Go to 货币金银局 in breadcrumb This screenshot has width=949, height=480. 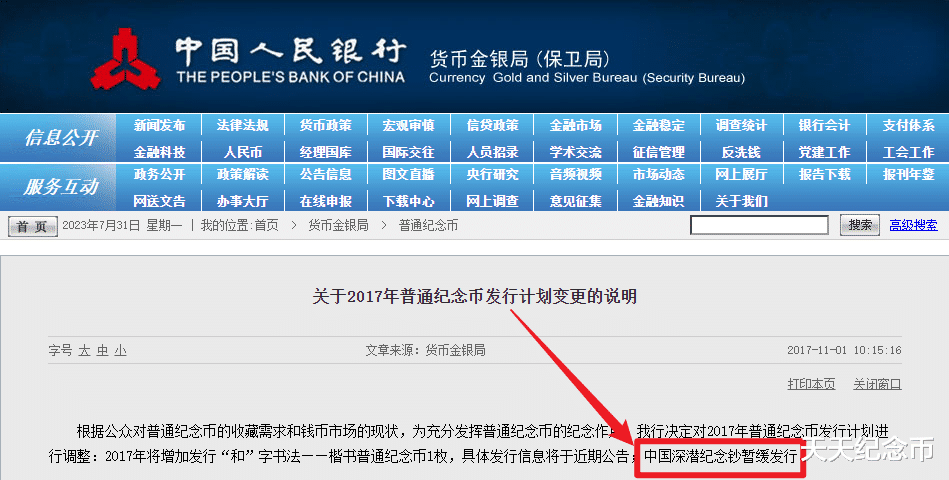tap(338, 226)
